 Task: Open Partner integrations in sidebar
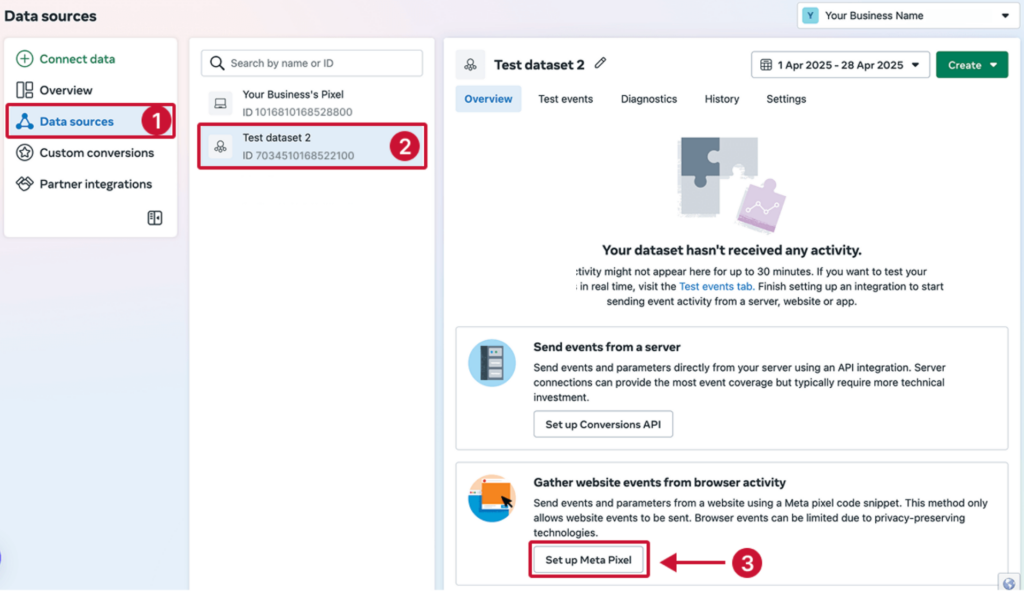tap(95, 184)
